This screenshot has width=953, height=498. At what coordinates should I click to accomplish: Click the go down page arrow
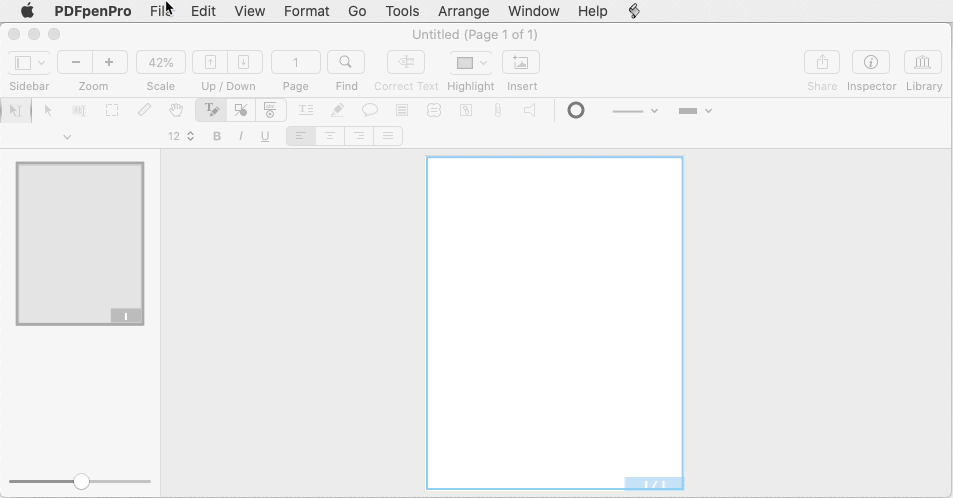pyautogui.click(x=244, y=62)
